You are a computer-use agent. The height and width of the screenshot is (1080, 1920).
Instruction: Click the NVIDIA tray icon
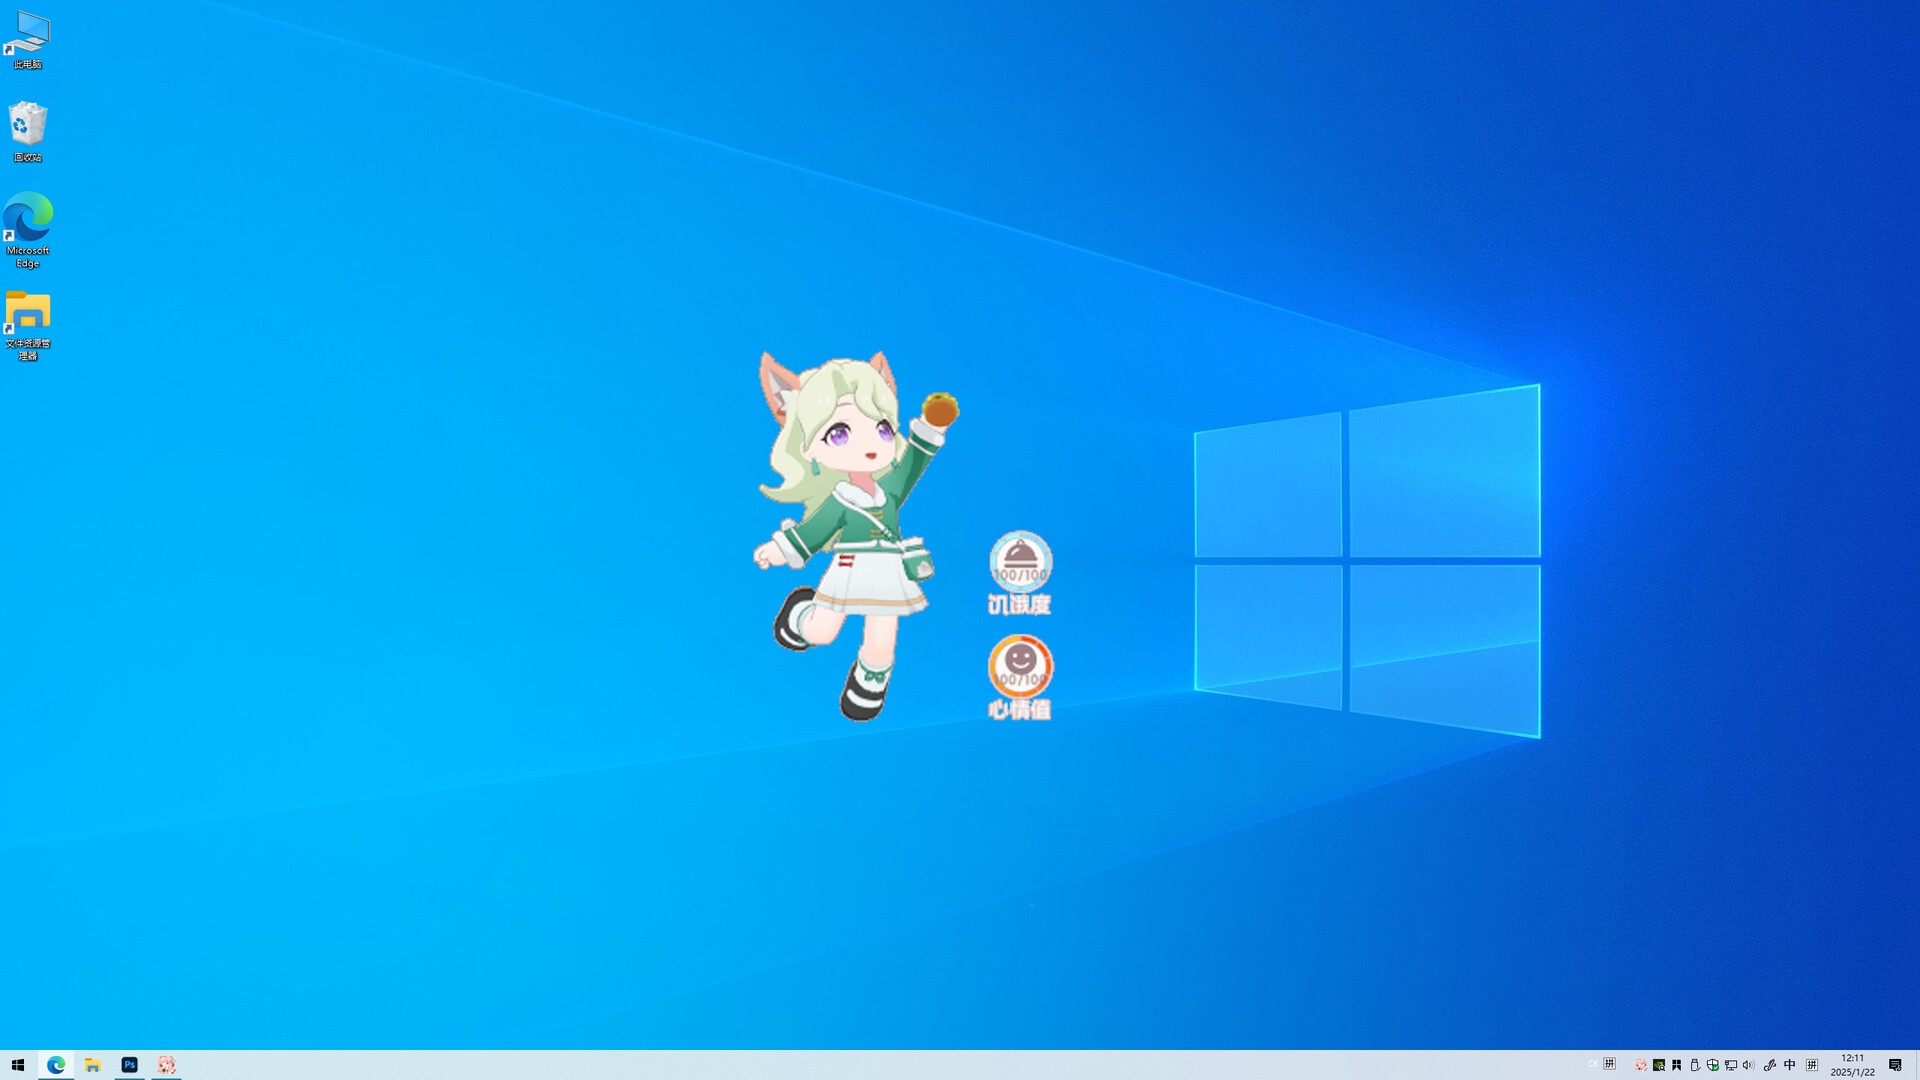tap(1659, 1065)
